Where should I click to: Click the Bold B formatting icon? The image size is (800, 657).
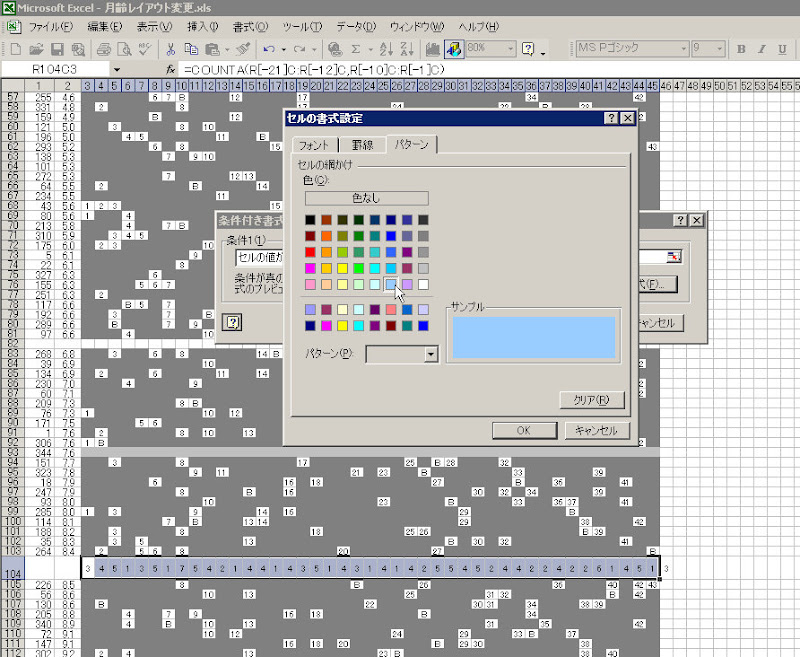point(741,49)
